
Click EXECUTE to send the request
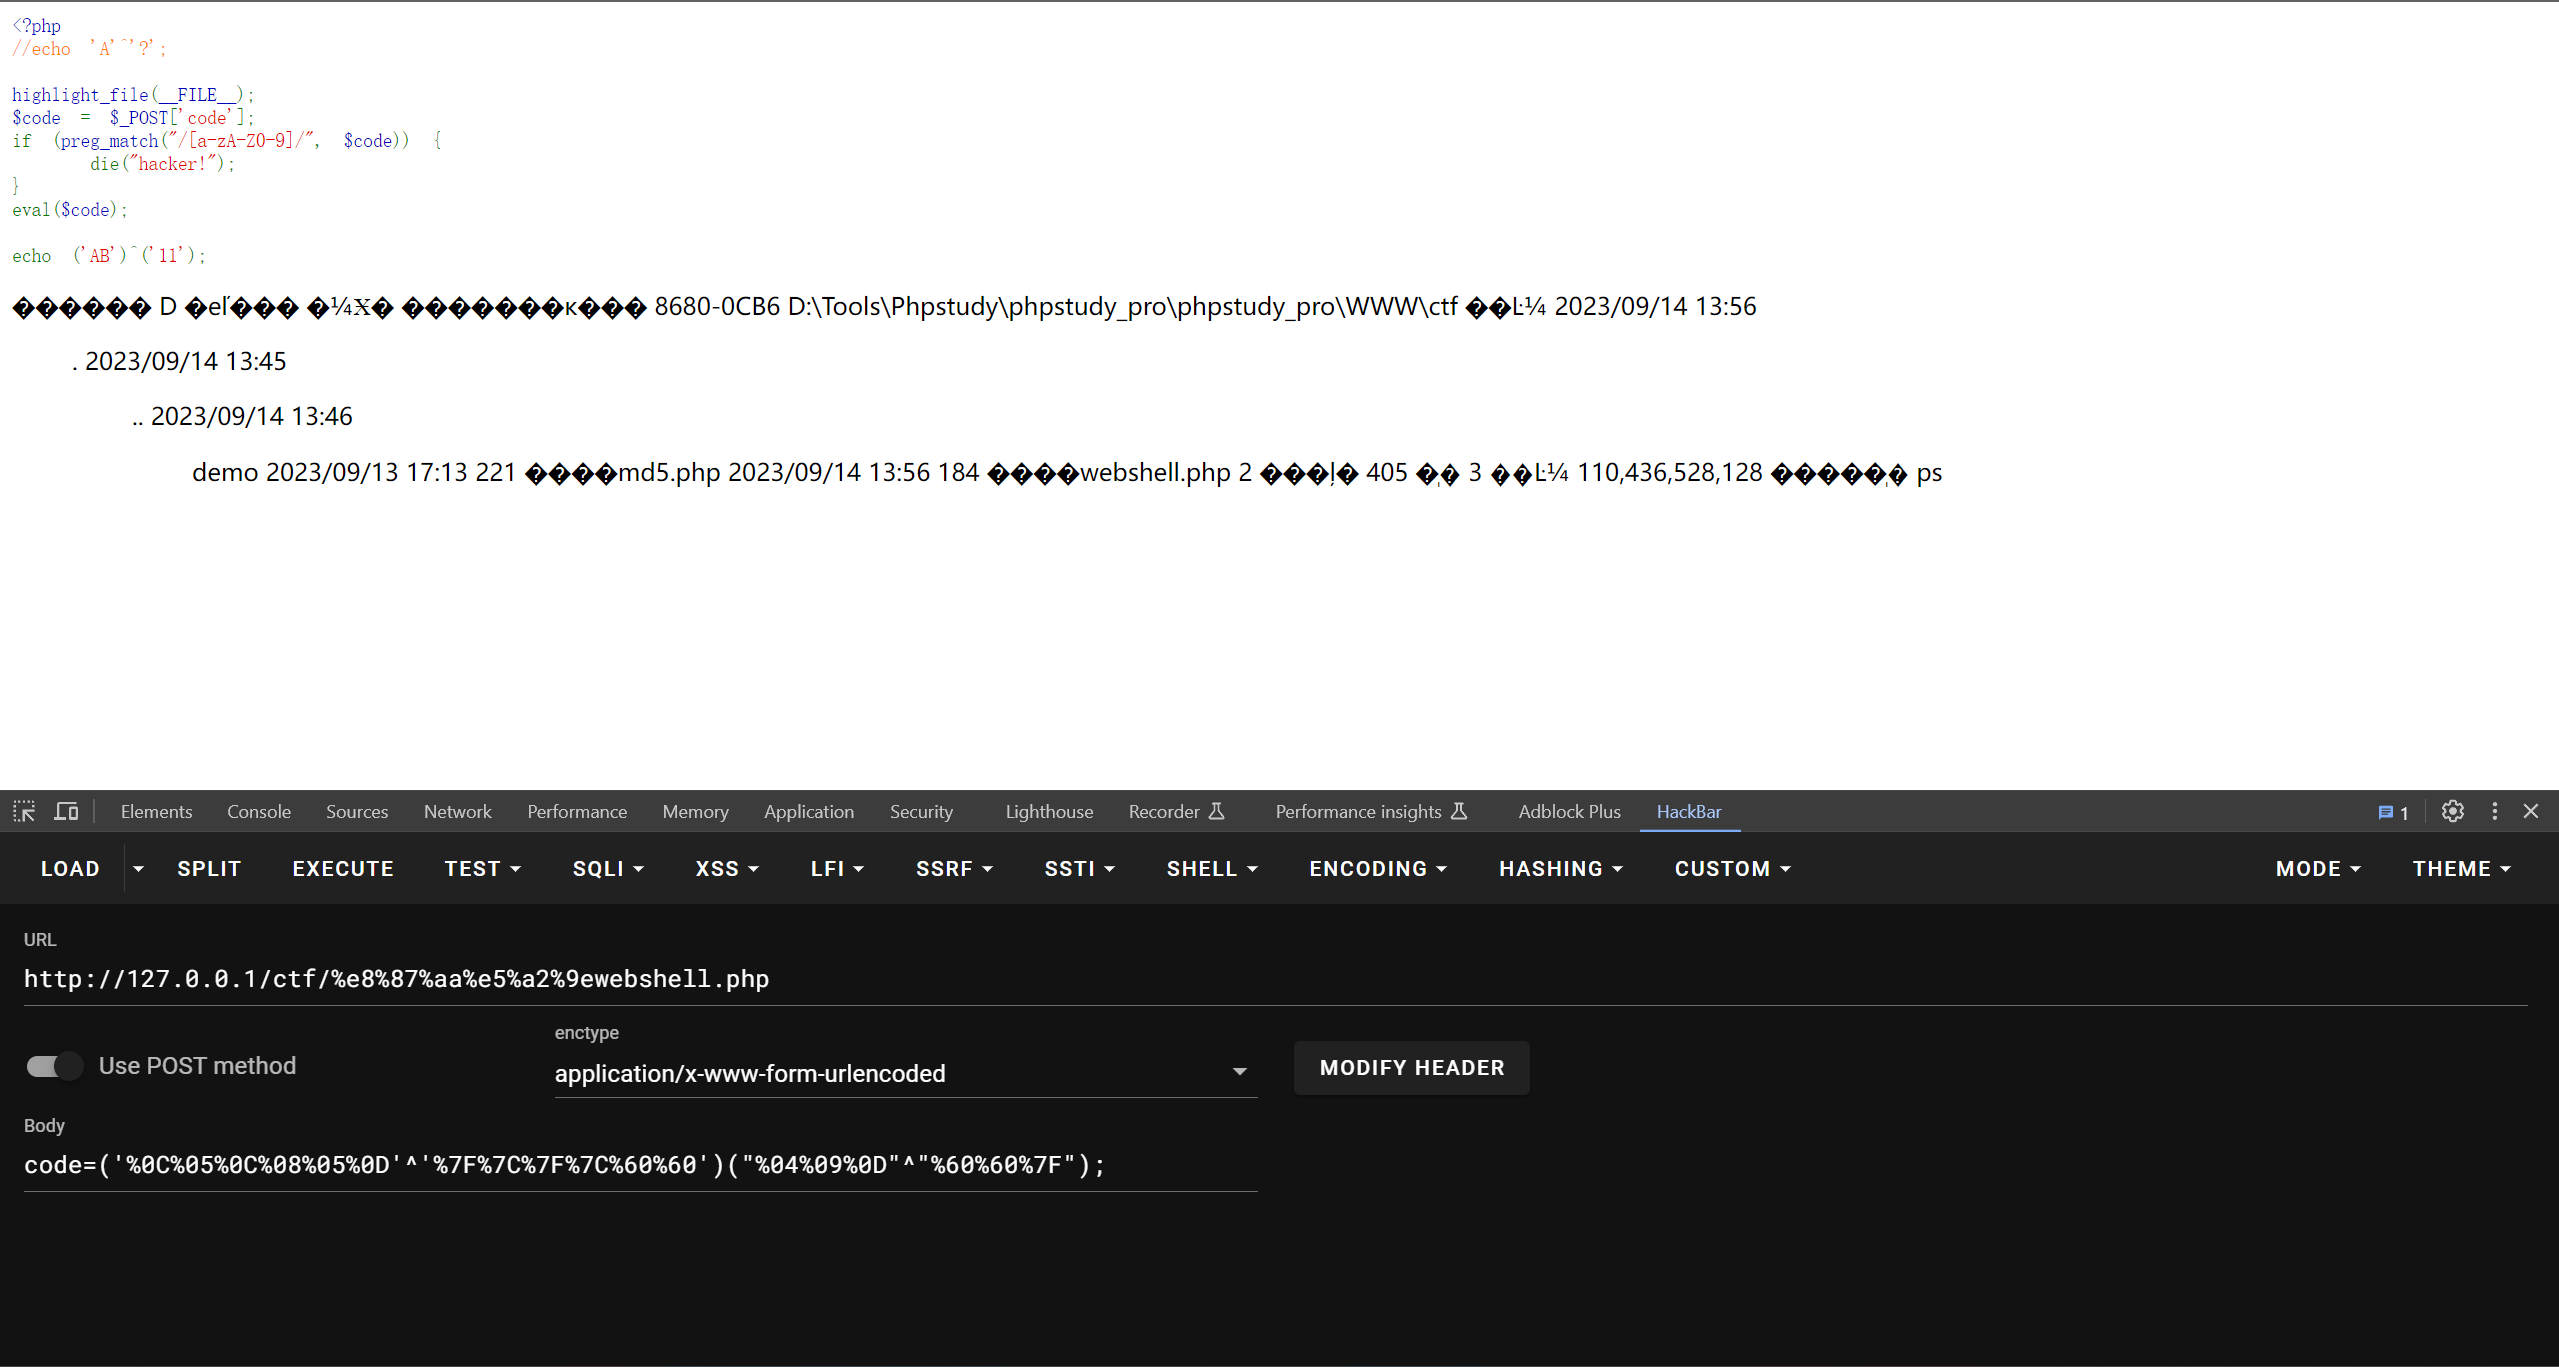(343, 868)
